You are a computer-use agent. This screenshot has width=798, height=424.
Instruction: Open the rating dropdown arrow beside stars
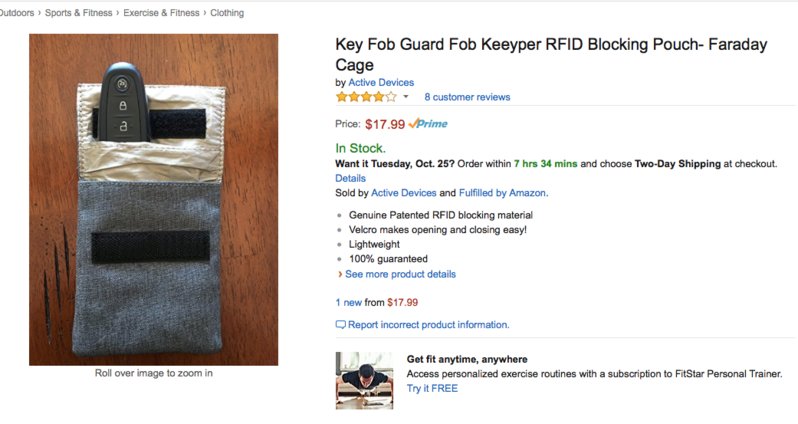406,97
